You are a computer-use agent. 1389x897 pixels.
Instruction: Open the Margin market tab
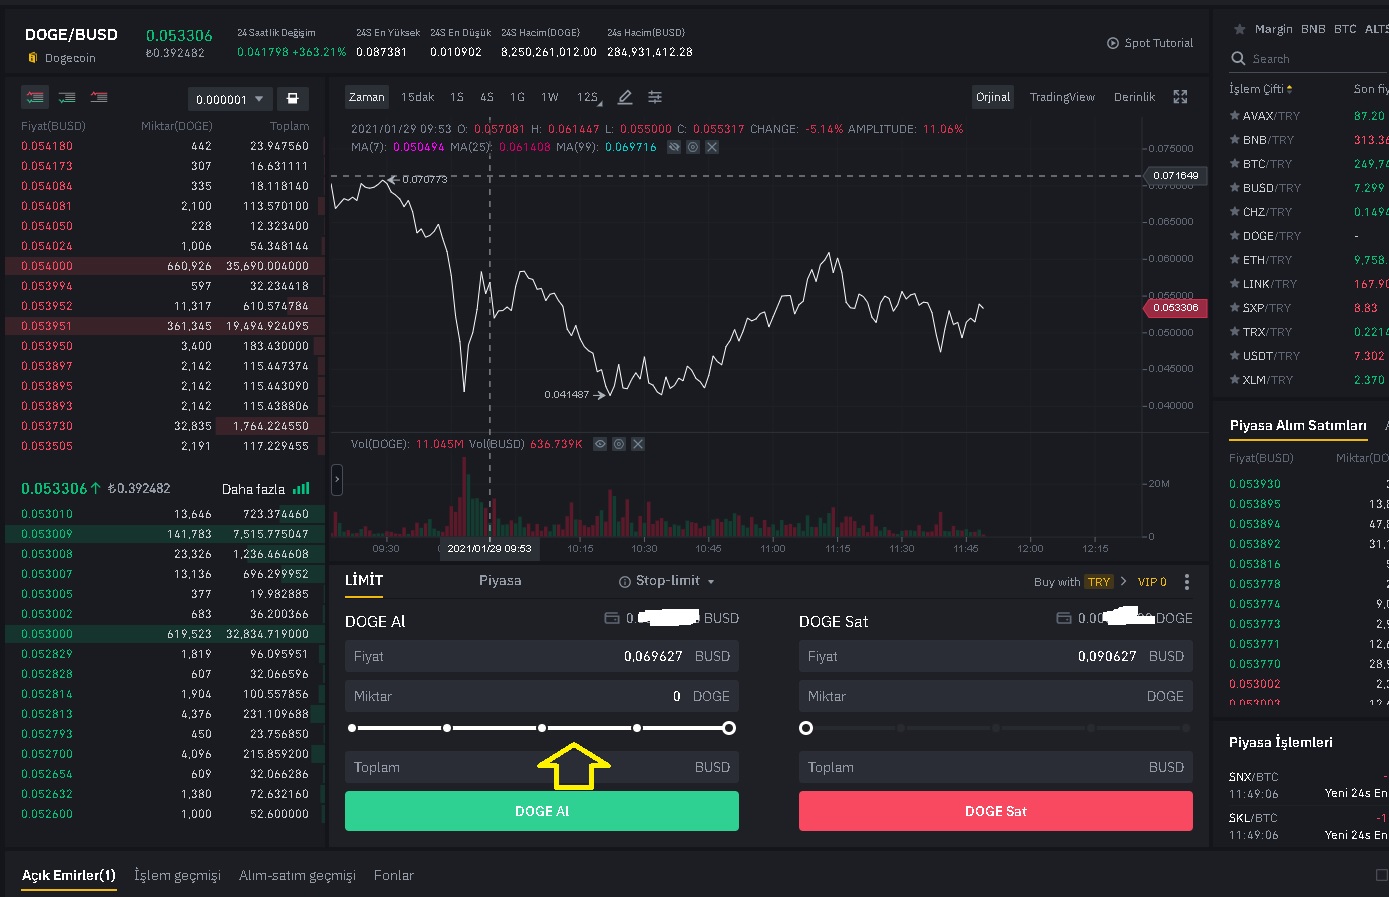(1274, 29)
